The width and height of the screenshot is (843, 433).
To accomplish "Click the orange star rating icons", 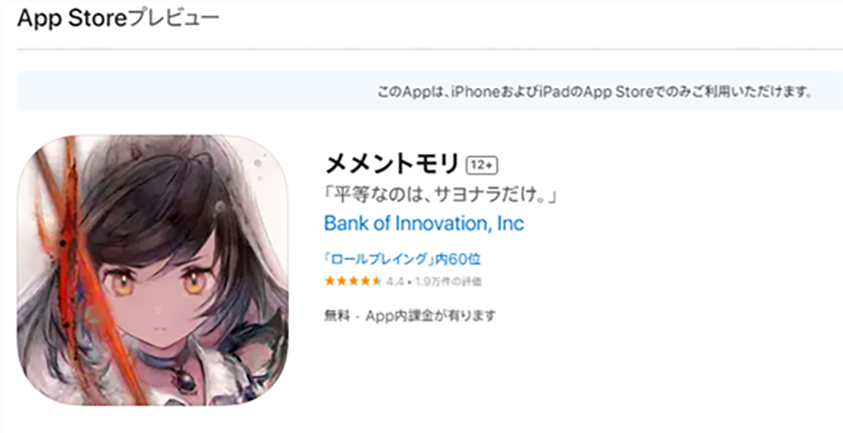I will coord(353,281).
